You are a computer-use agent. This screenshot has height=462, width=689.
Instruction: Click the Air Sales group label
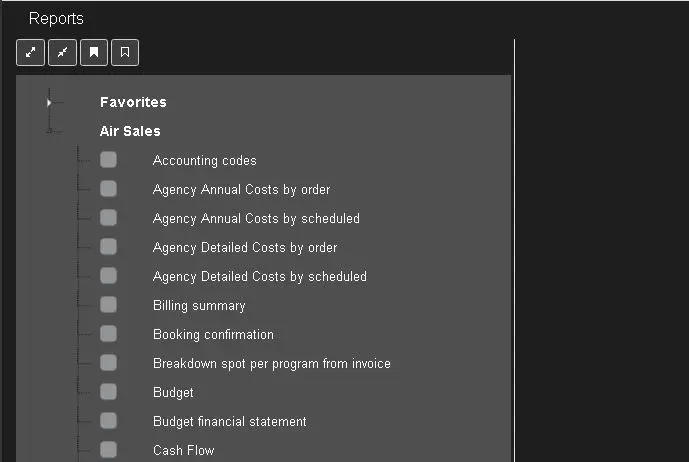[x=130, y=131]
